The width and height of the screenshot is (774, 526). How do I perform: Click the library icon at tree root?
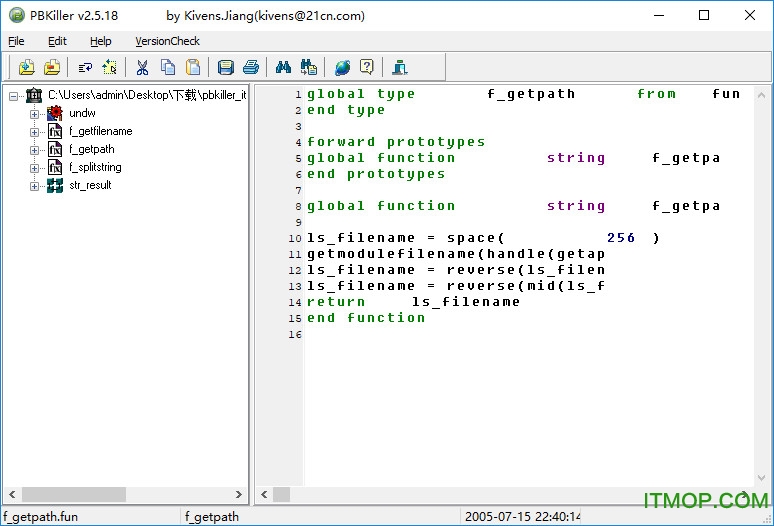(x=34, y=95)
